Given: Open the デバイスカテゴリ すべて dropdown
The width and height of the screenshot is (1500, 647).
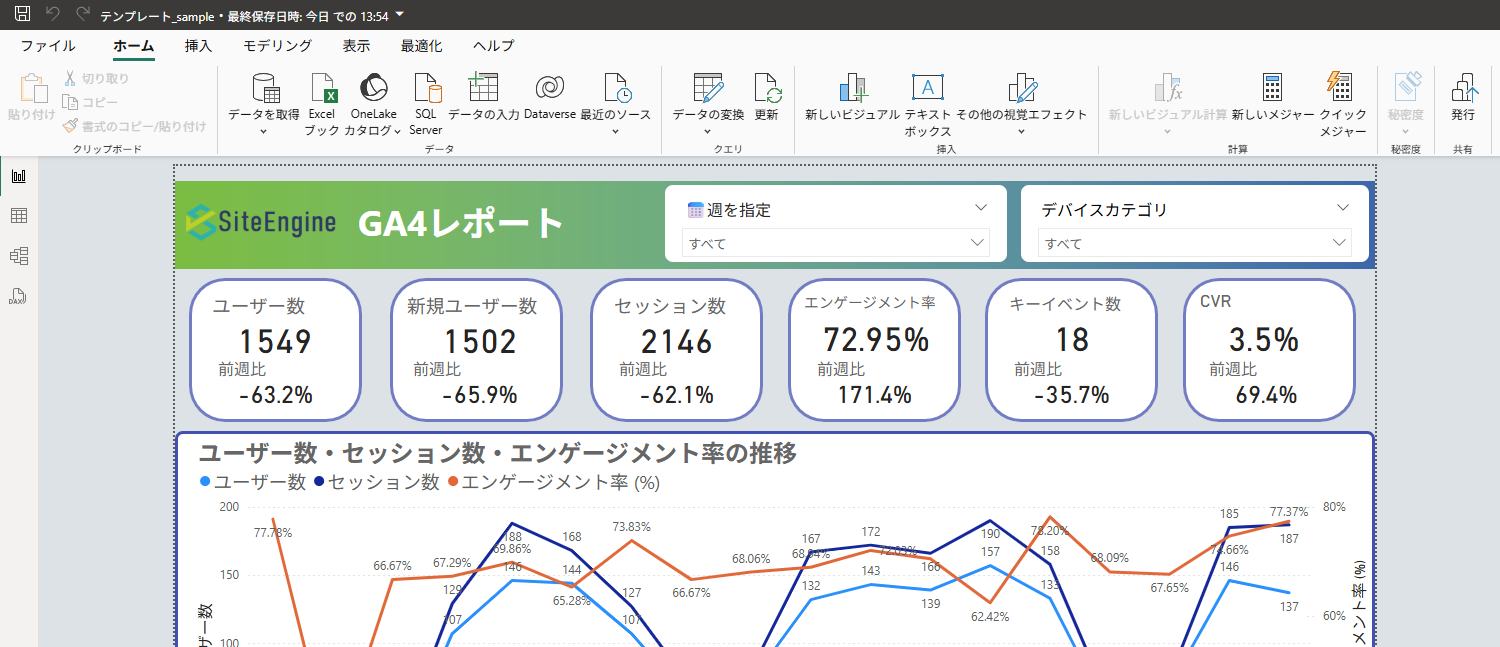Looking at the screenshot, I should coord(1194,243).
